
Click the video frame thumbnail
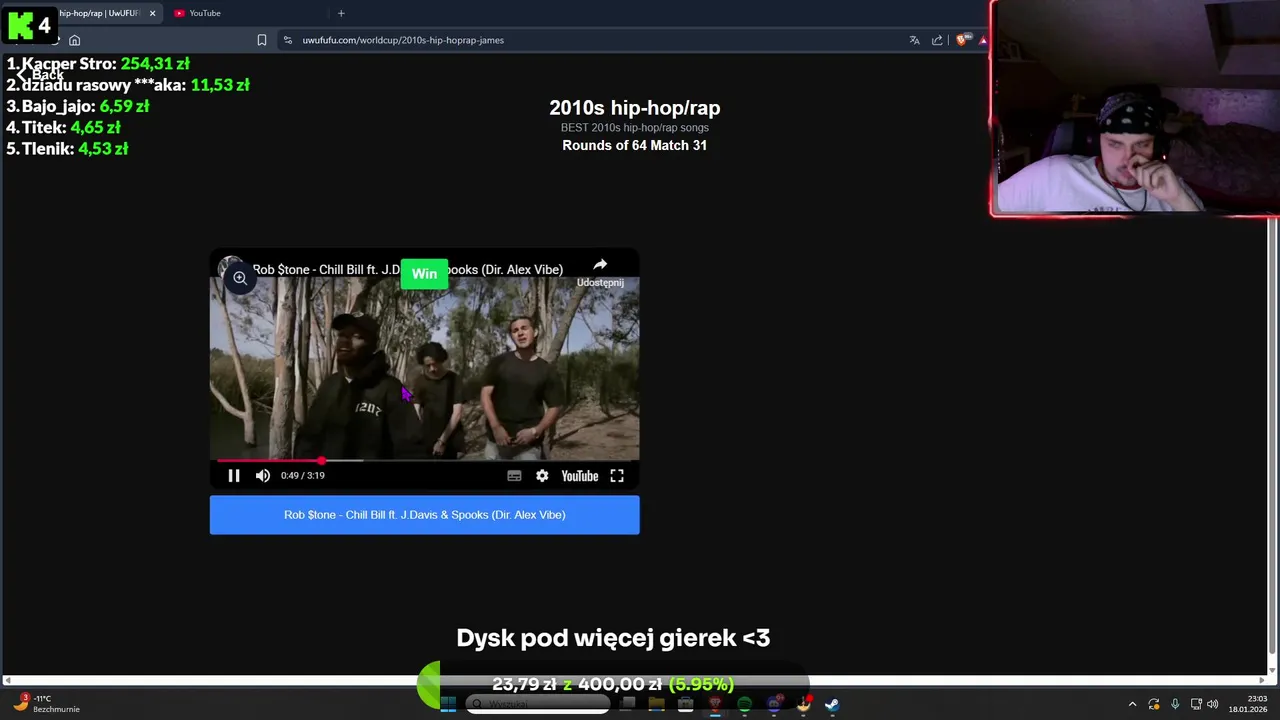424,370
